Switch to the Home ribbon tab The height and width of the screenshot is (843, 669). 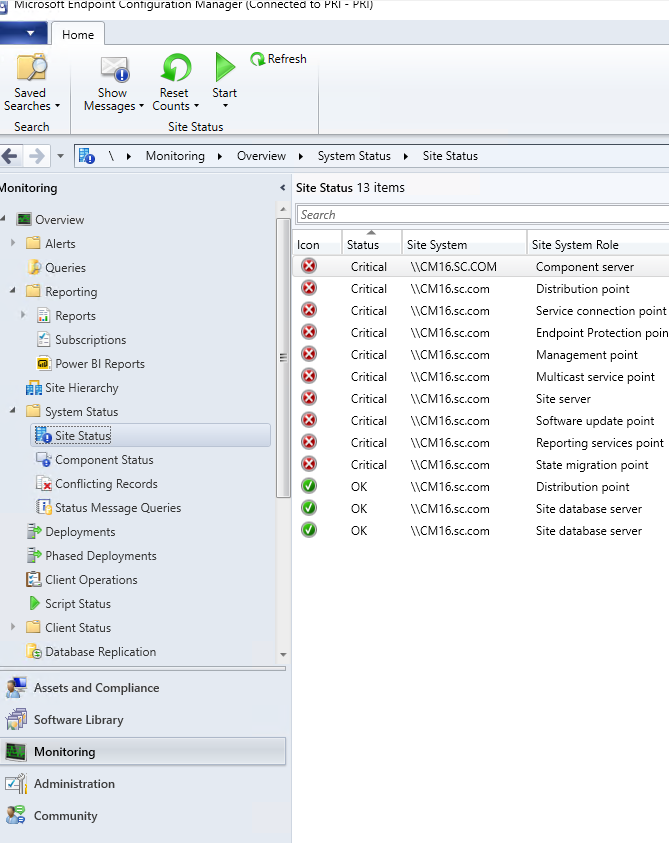coord(78,35)
